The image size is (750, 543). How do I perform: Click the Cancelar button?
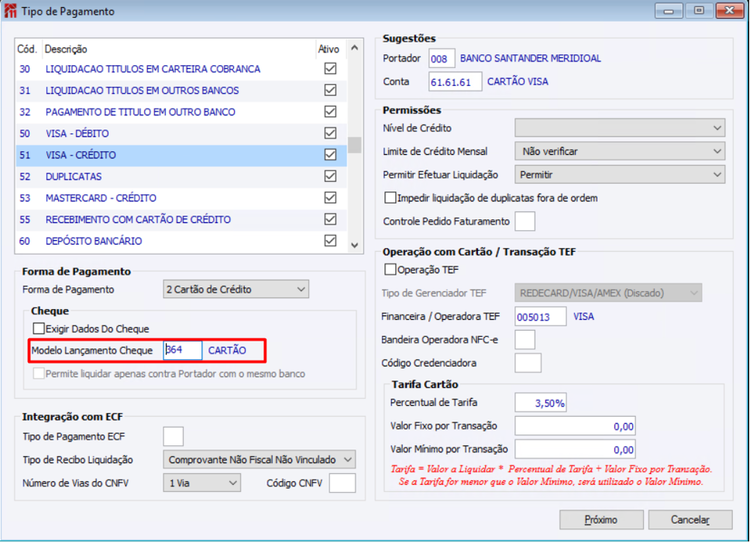(x=690, y=520)
